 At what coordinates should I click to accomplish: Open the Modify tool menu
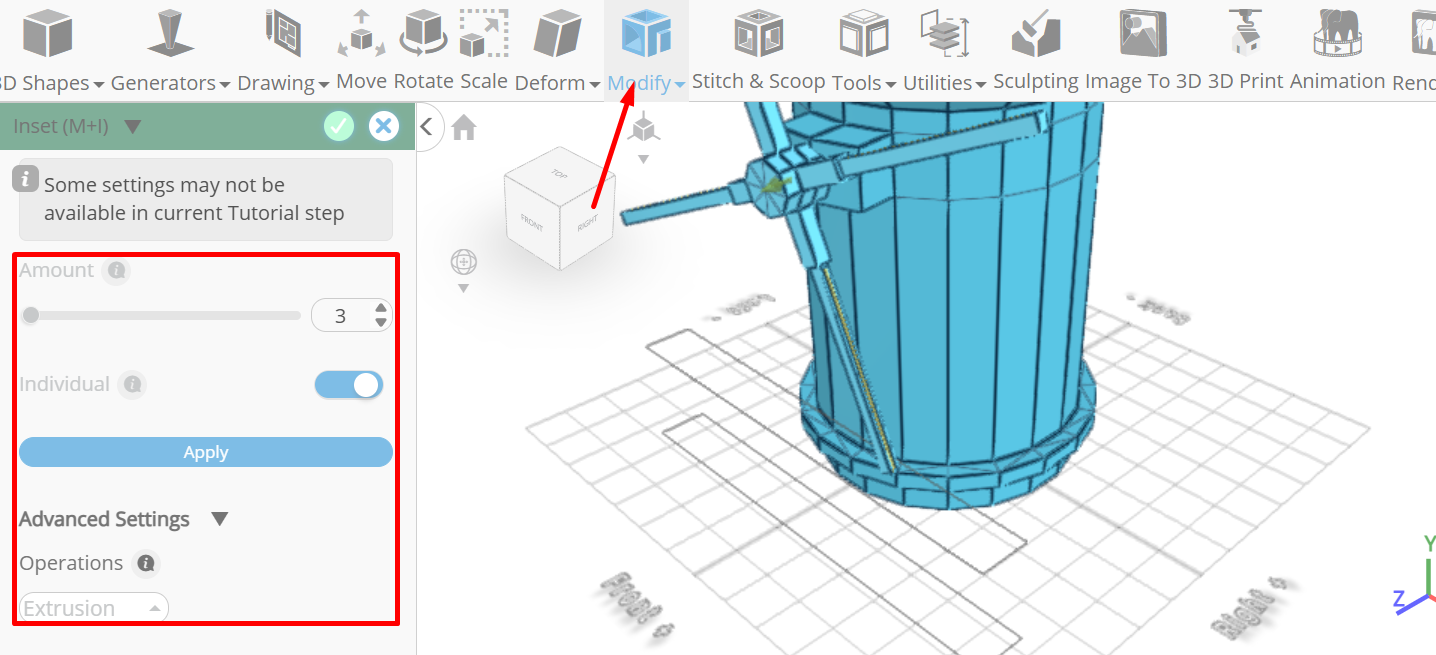click(x=646, y=50)
